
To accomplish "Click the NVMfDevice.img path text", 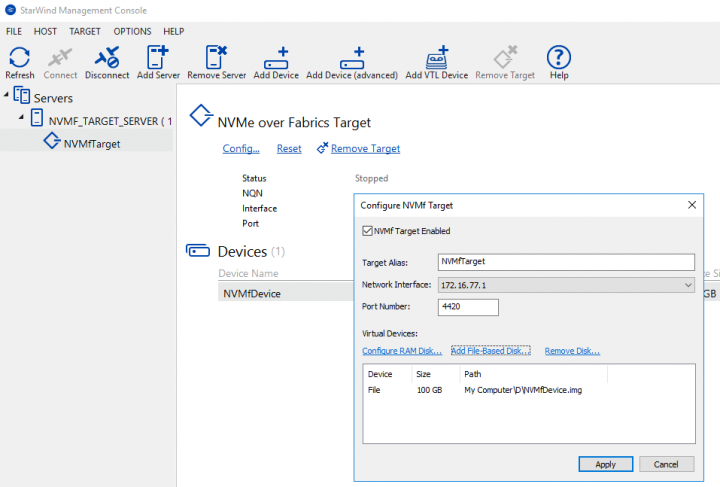I will click(523, 390).
